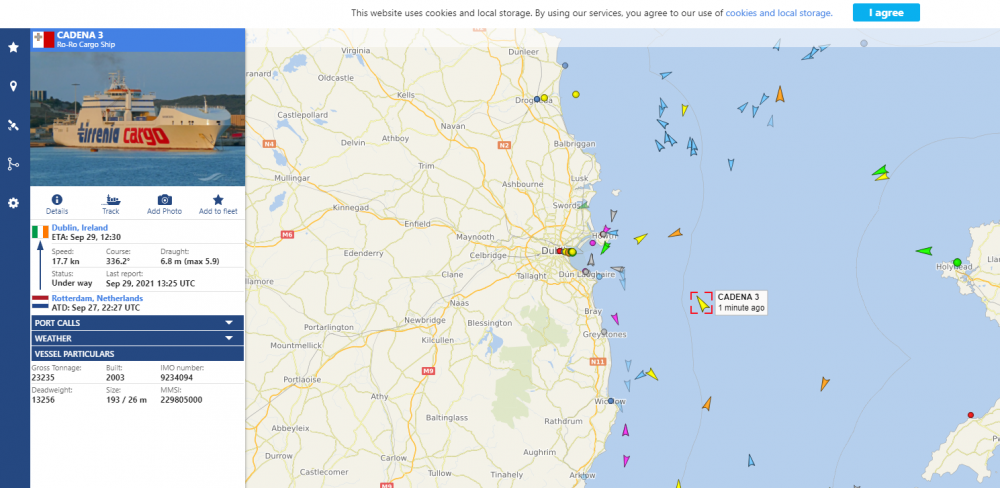
Task: Open settings gear in the sidebar
Action: (x=13, y=203)
